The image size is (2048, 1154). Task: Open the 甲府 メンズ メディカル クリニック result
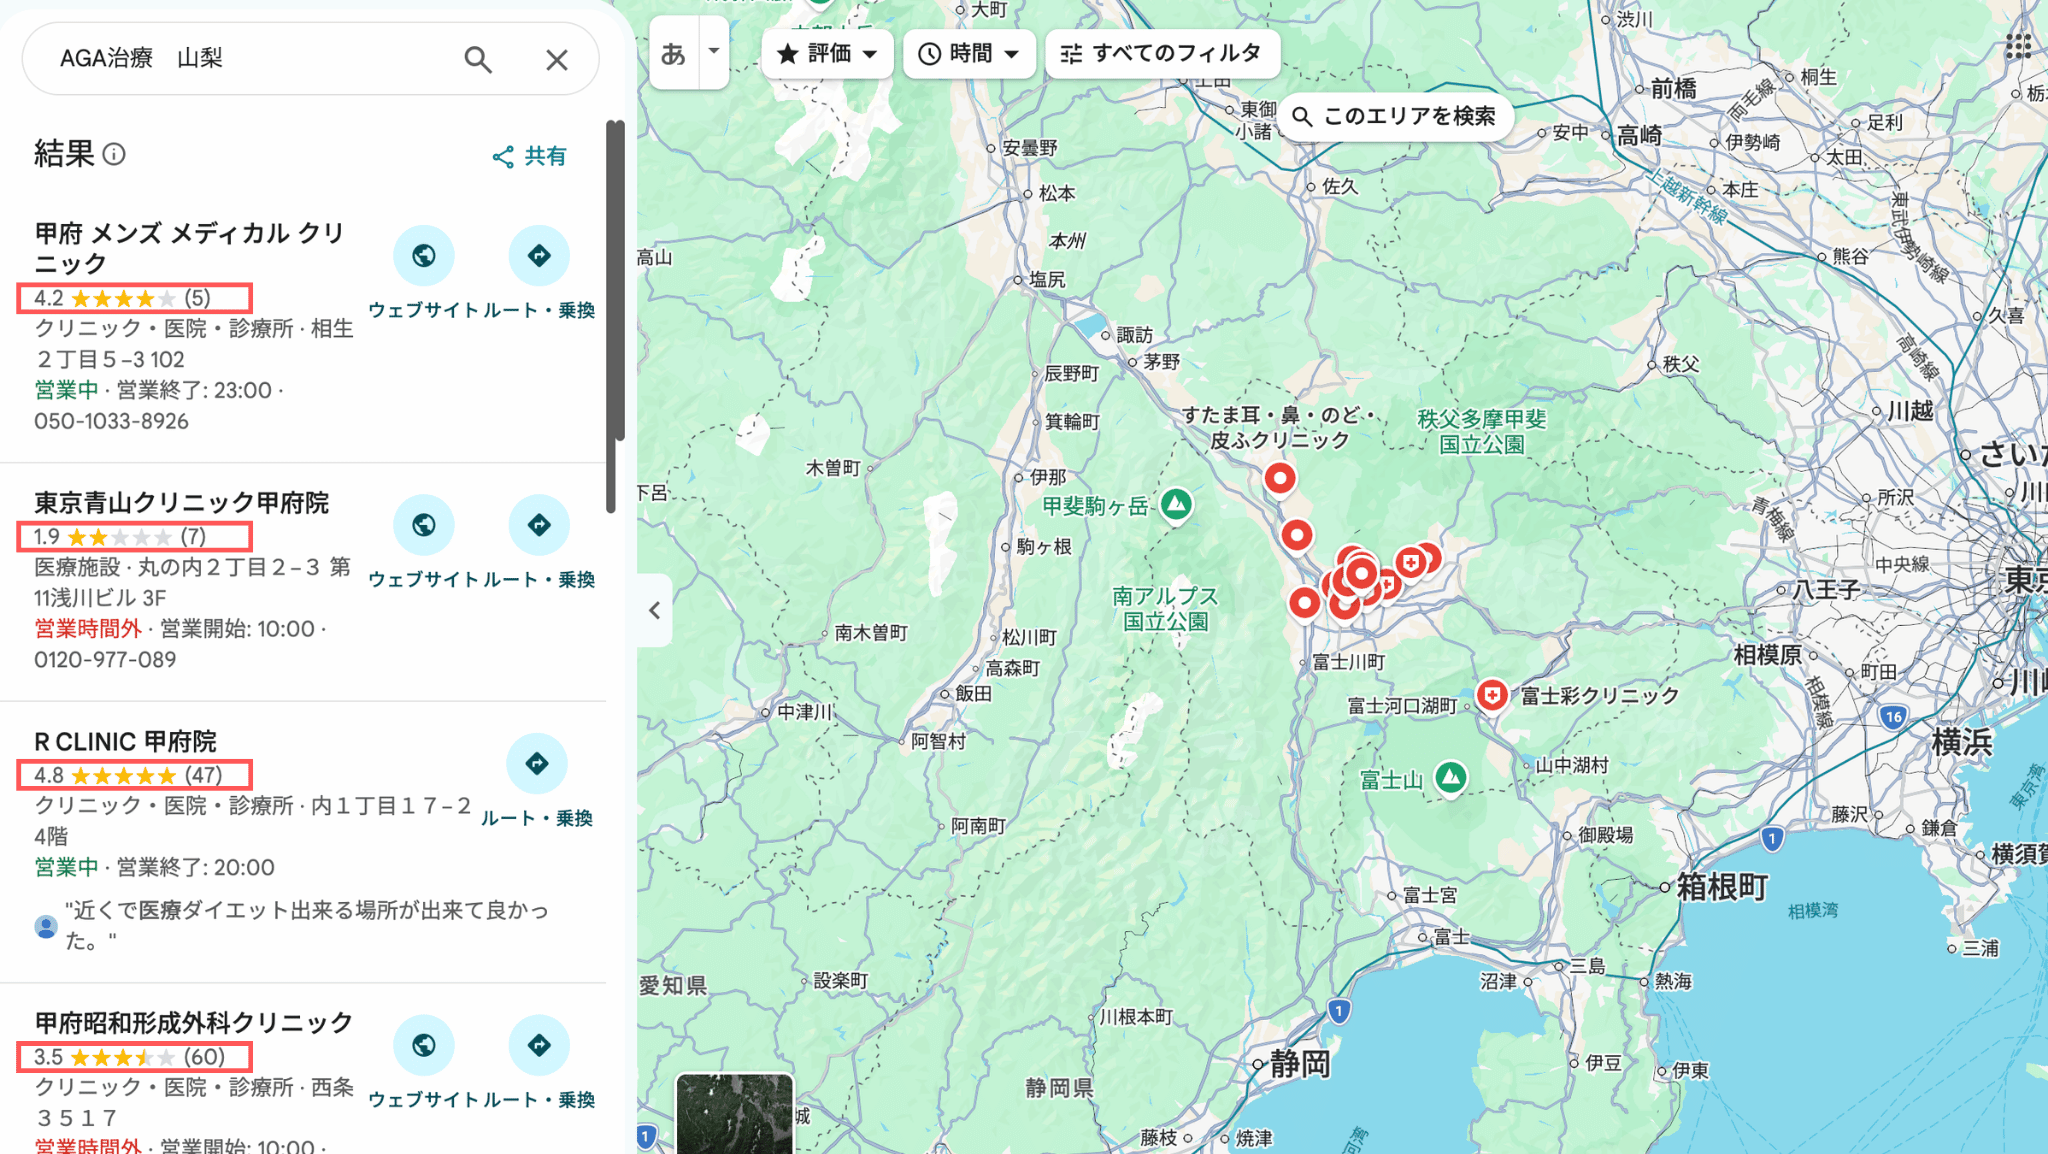tap(190, 248)
